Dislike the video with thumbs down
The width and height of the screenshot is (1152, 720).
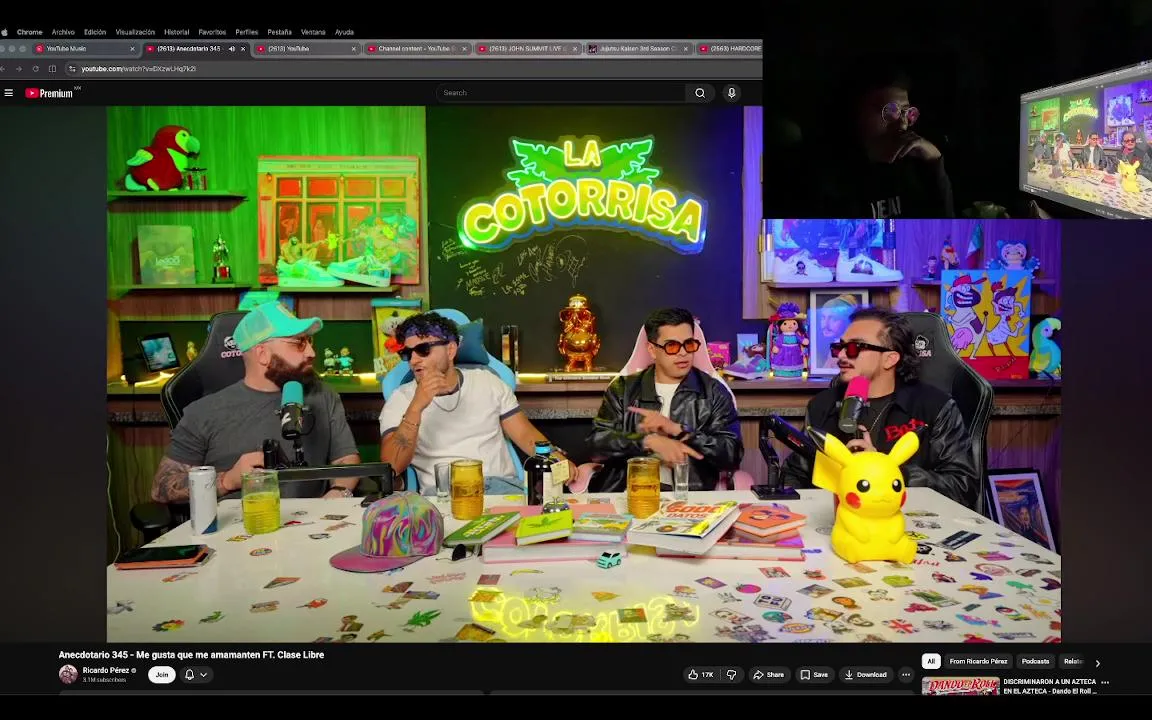(732, 674)
